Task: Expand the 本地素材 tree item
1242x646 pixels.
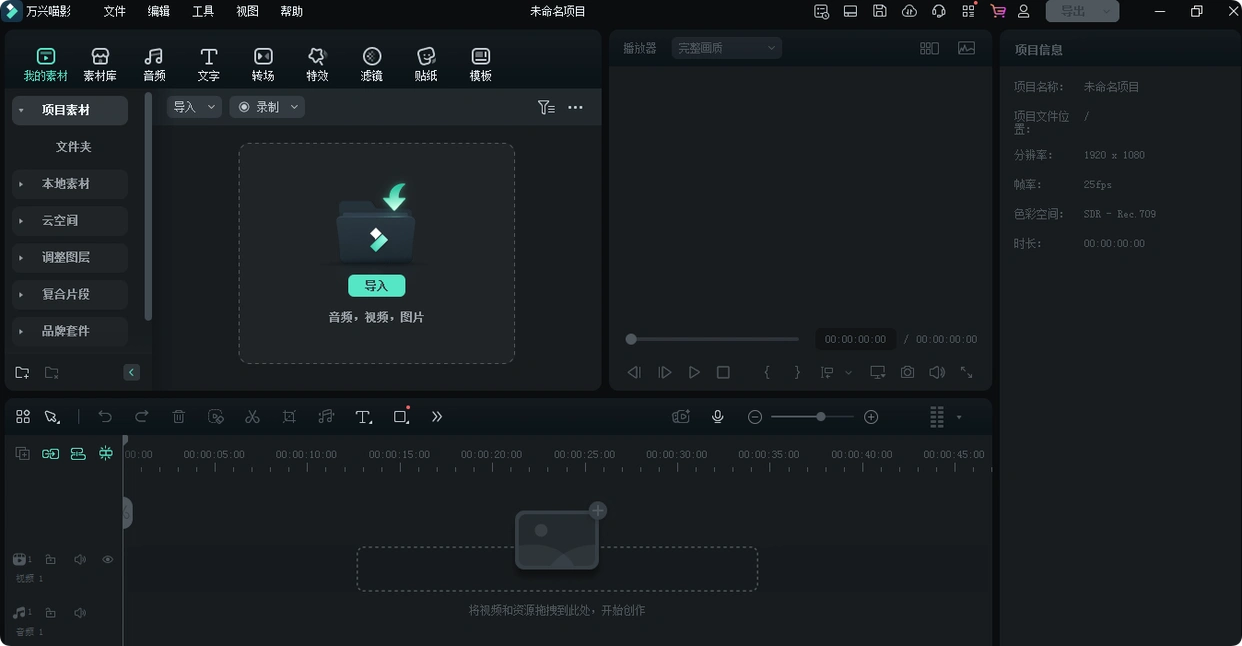Action: 22,184
